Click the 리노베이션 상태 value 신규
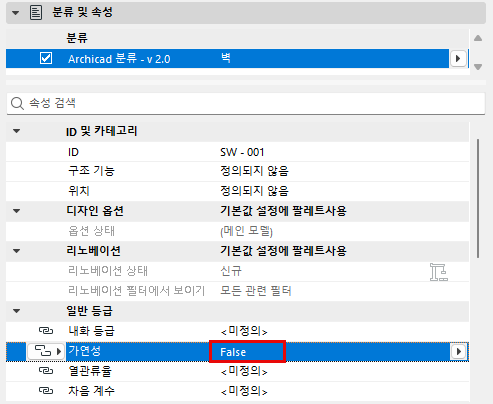The height and width of the screenshot is (404, 493). (x=231, y=271)
